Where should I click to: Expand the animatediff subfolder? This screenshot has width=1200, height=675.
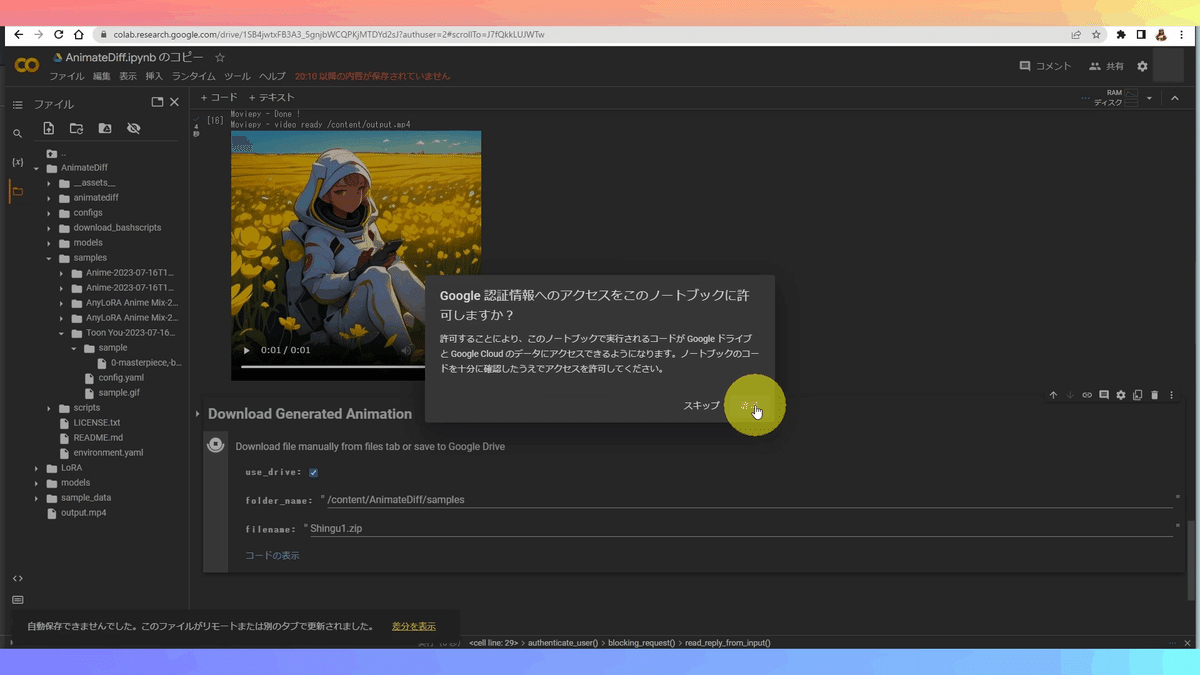[x=49, y=198]
